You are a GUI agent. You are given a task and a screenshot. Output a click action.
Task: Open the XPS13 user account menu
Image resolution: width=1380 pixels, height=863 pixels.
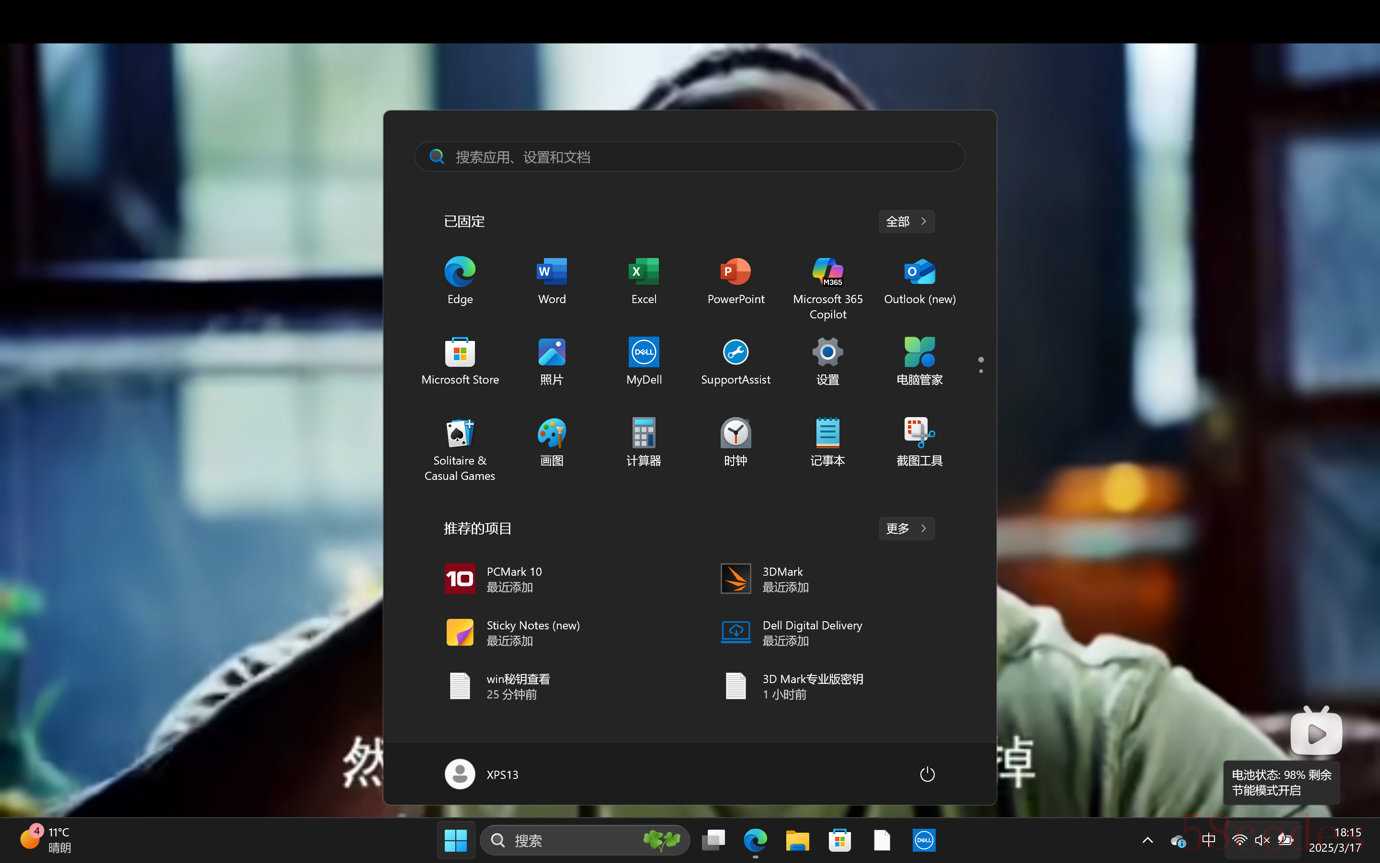point(482,774)
